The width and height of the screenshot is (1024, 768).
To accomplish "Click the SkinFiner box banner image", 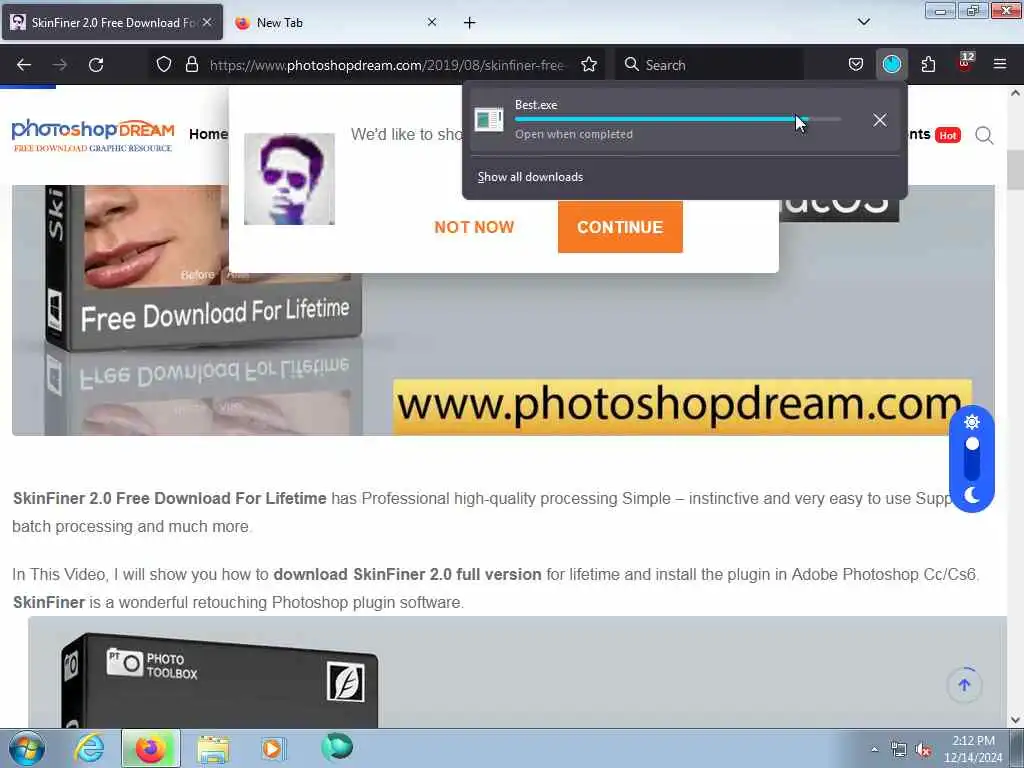I will pyautogui.click(x=504, y=310).
